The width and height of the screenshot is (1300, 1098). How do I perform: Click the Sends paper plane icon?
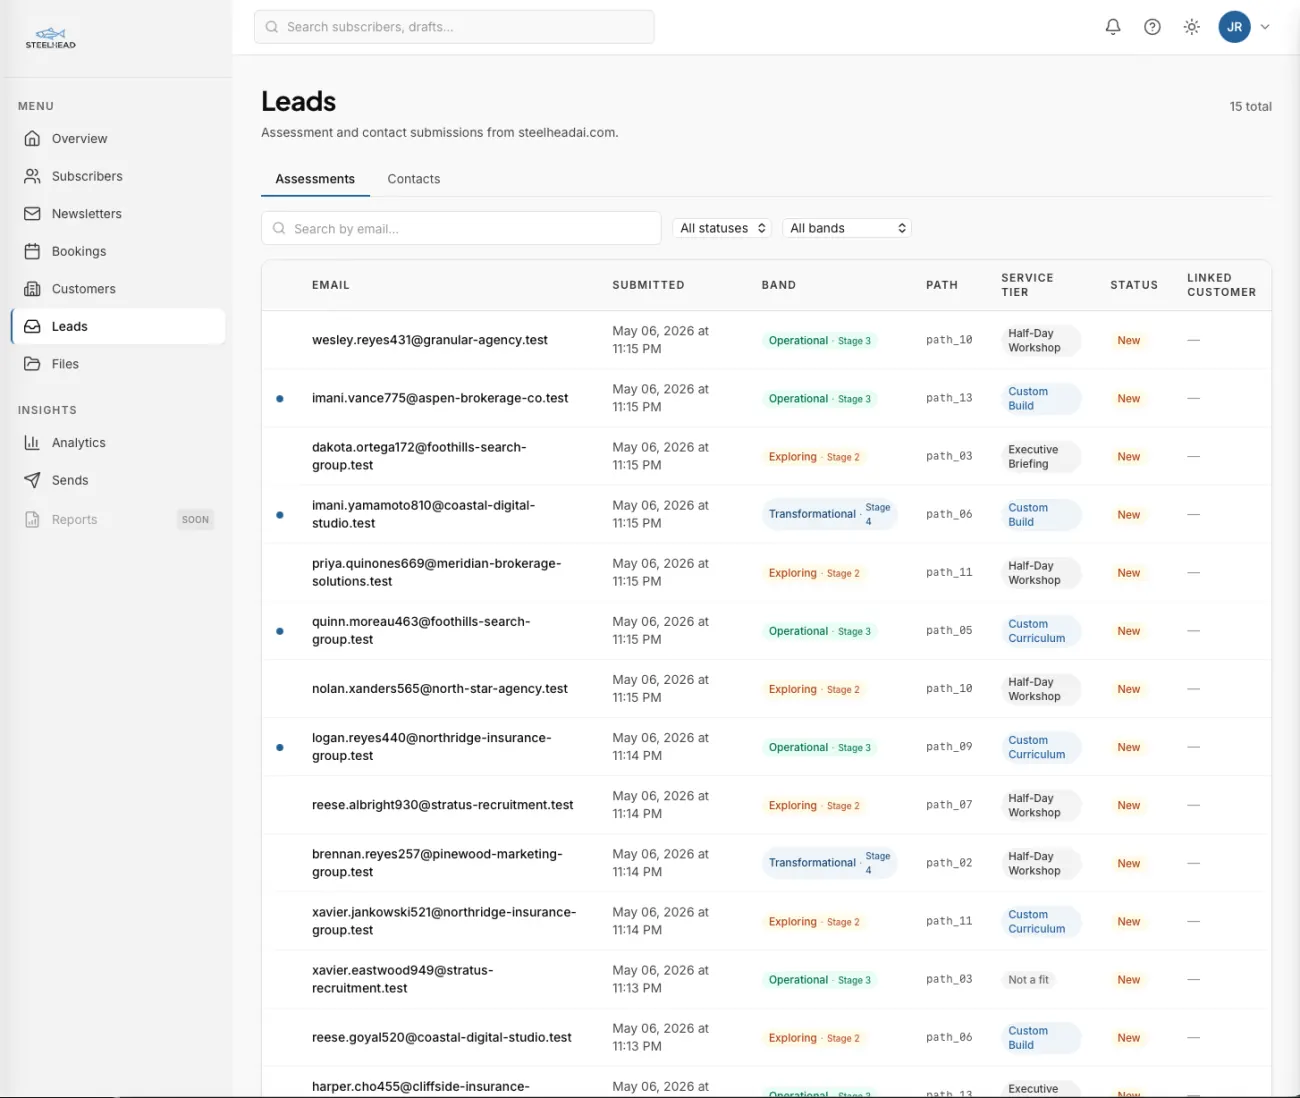[x=32, y=480]
